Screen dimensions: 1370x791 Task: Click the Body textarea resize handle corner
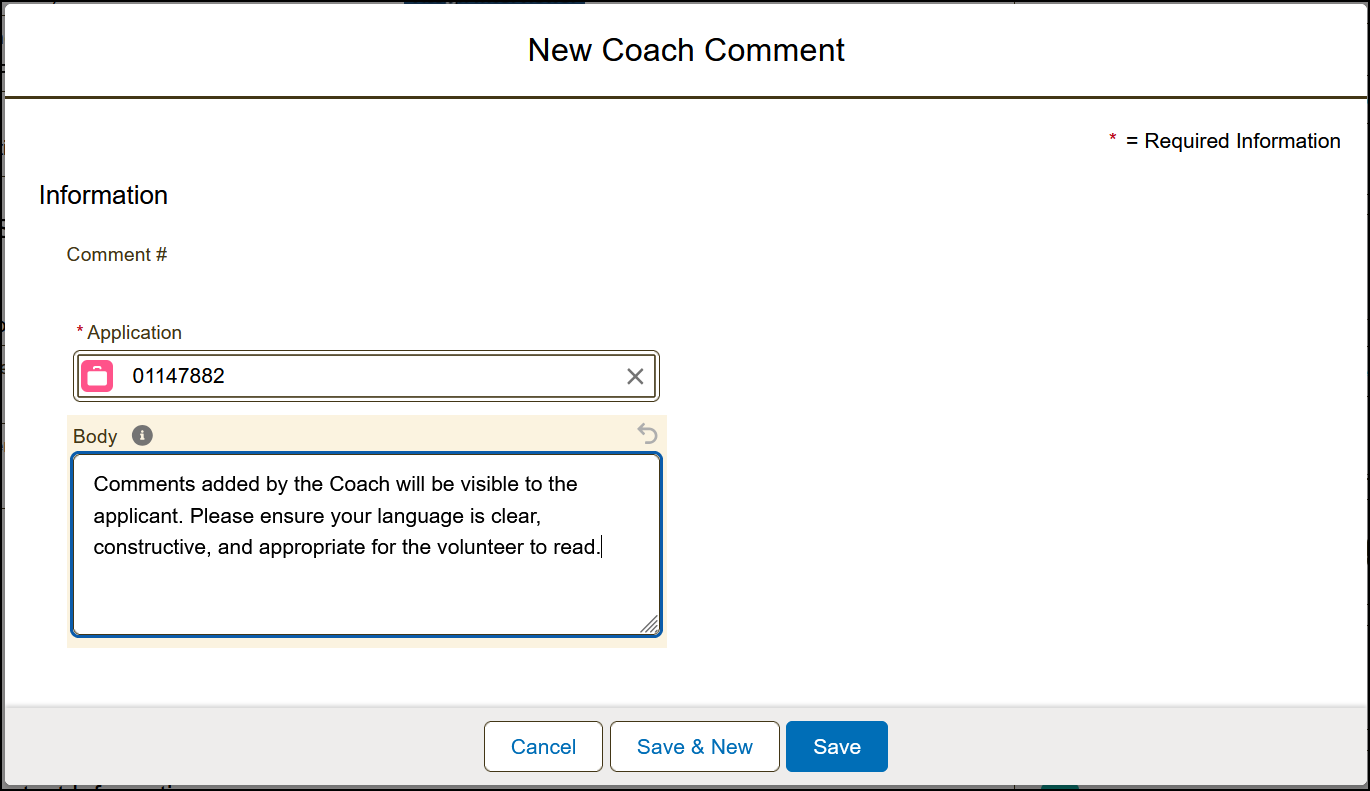[x=649, y=625]
